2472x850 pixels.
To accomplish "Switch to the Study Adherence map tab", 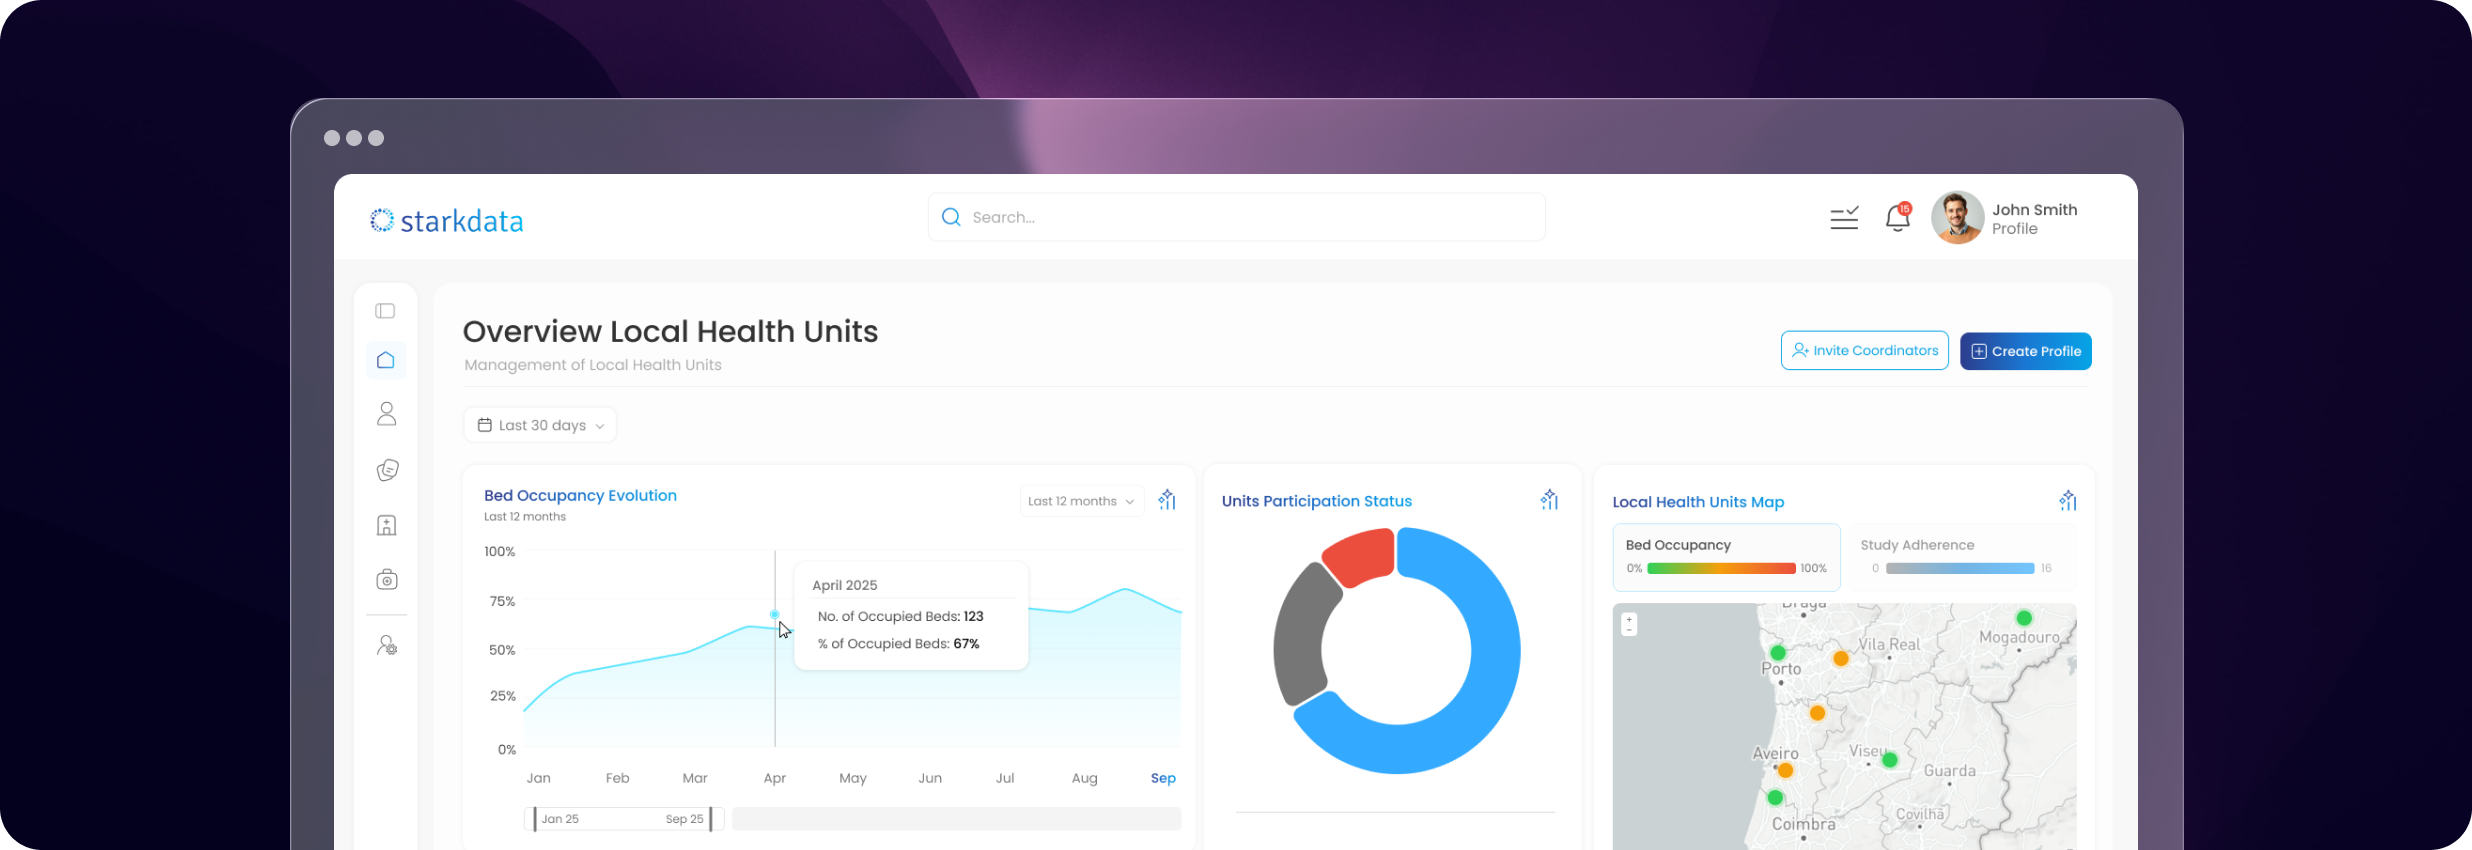I will 1961,557.
